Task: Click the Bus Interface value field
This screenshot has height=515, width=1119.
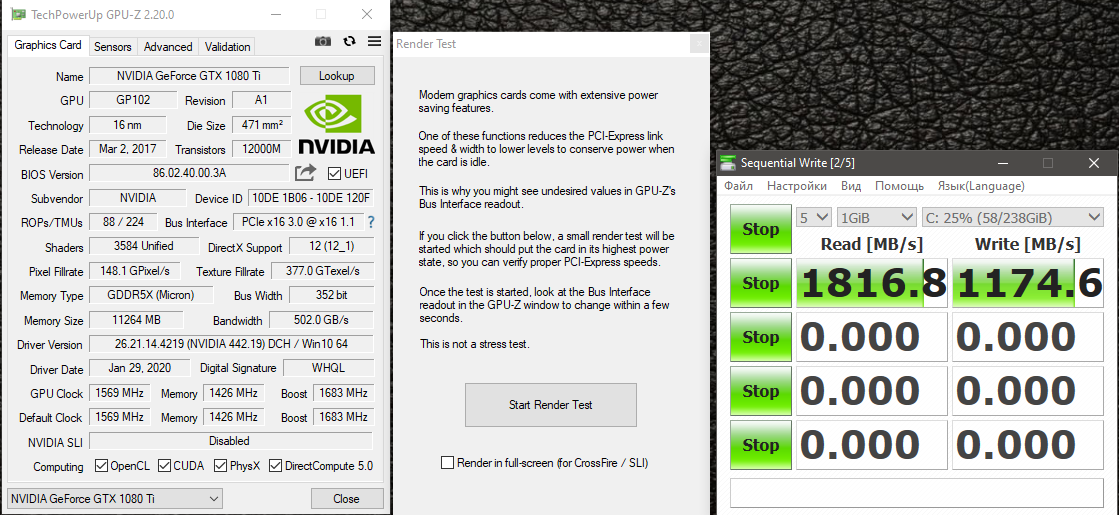Action: pos(298,222)
